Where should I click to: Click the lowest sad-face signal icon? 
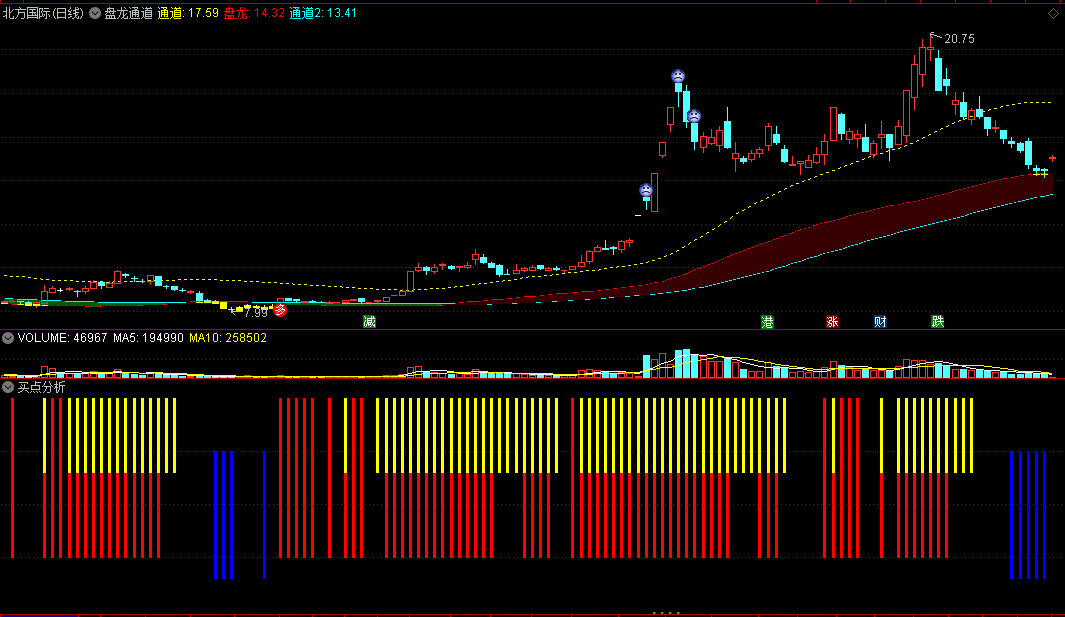tap(646, 190)
